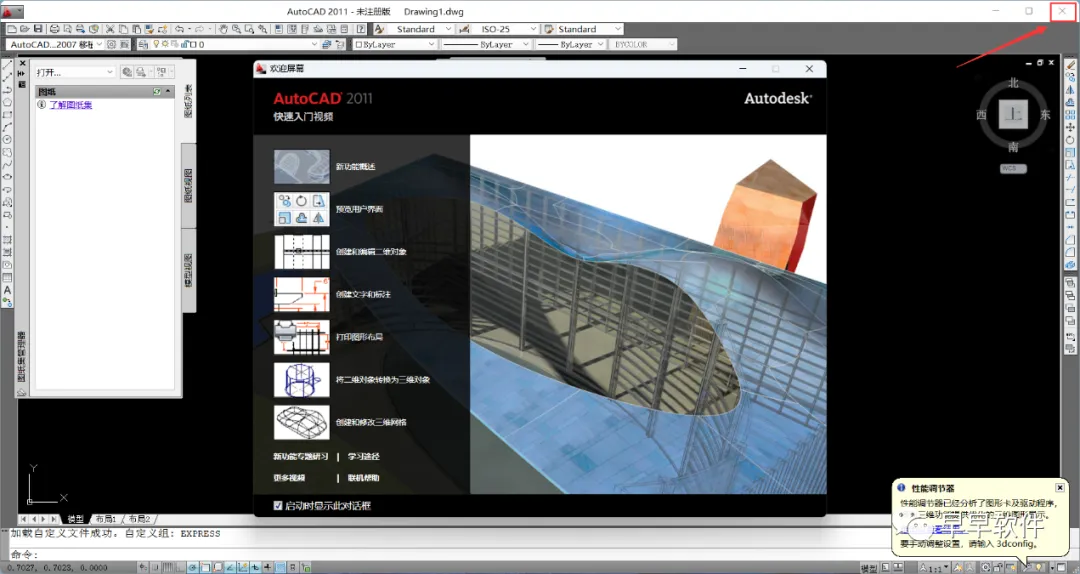
Task: Select the Erase tool in modify toolbar
Action: coord(1070,64)
